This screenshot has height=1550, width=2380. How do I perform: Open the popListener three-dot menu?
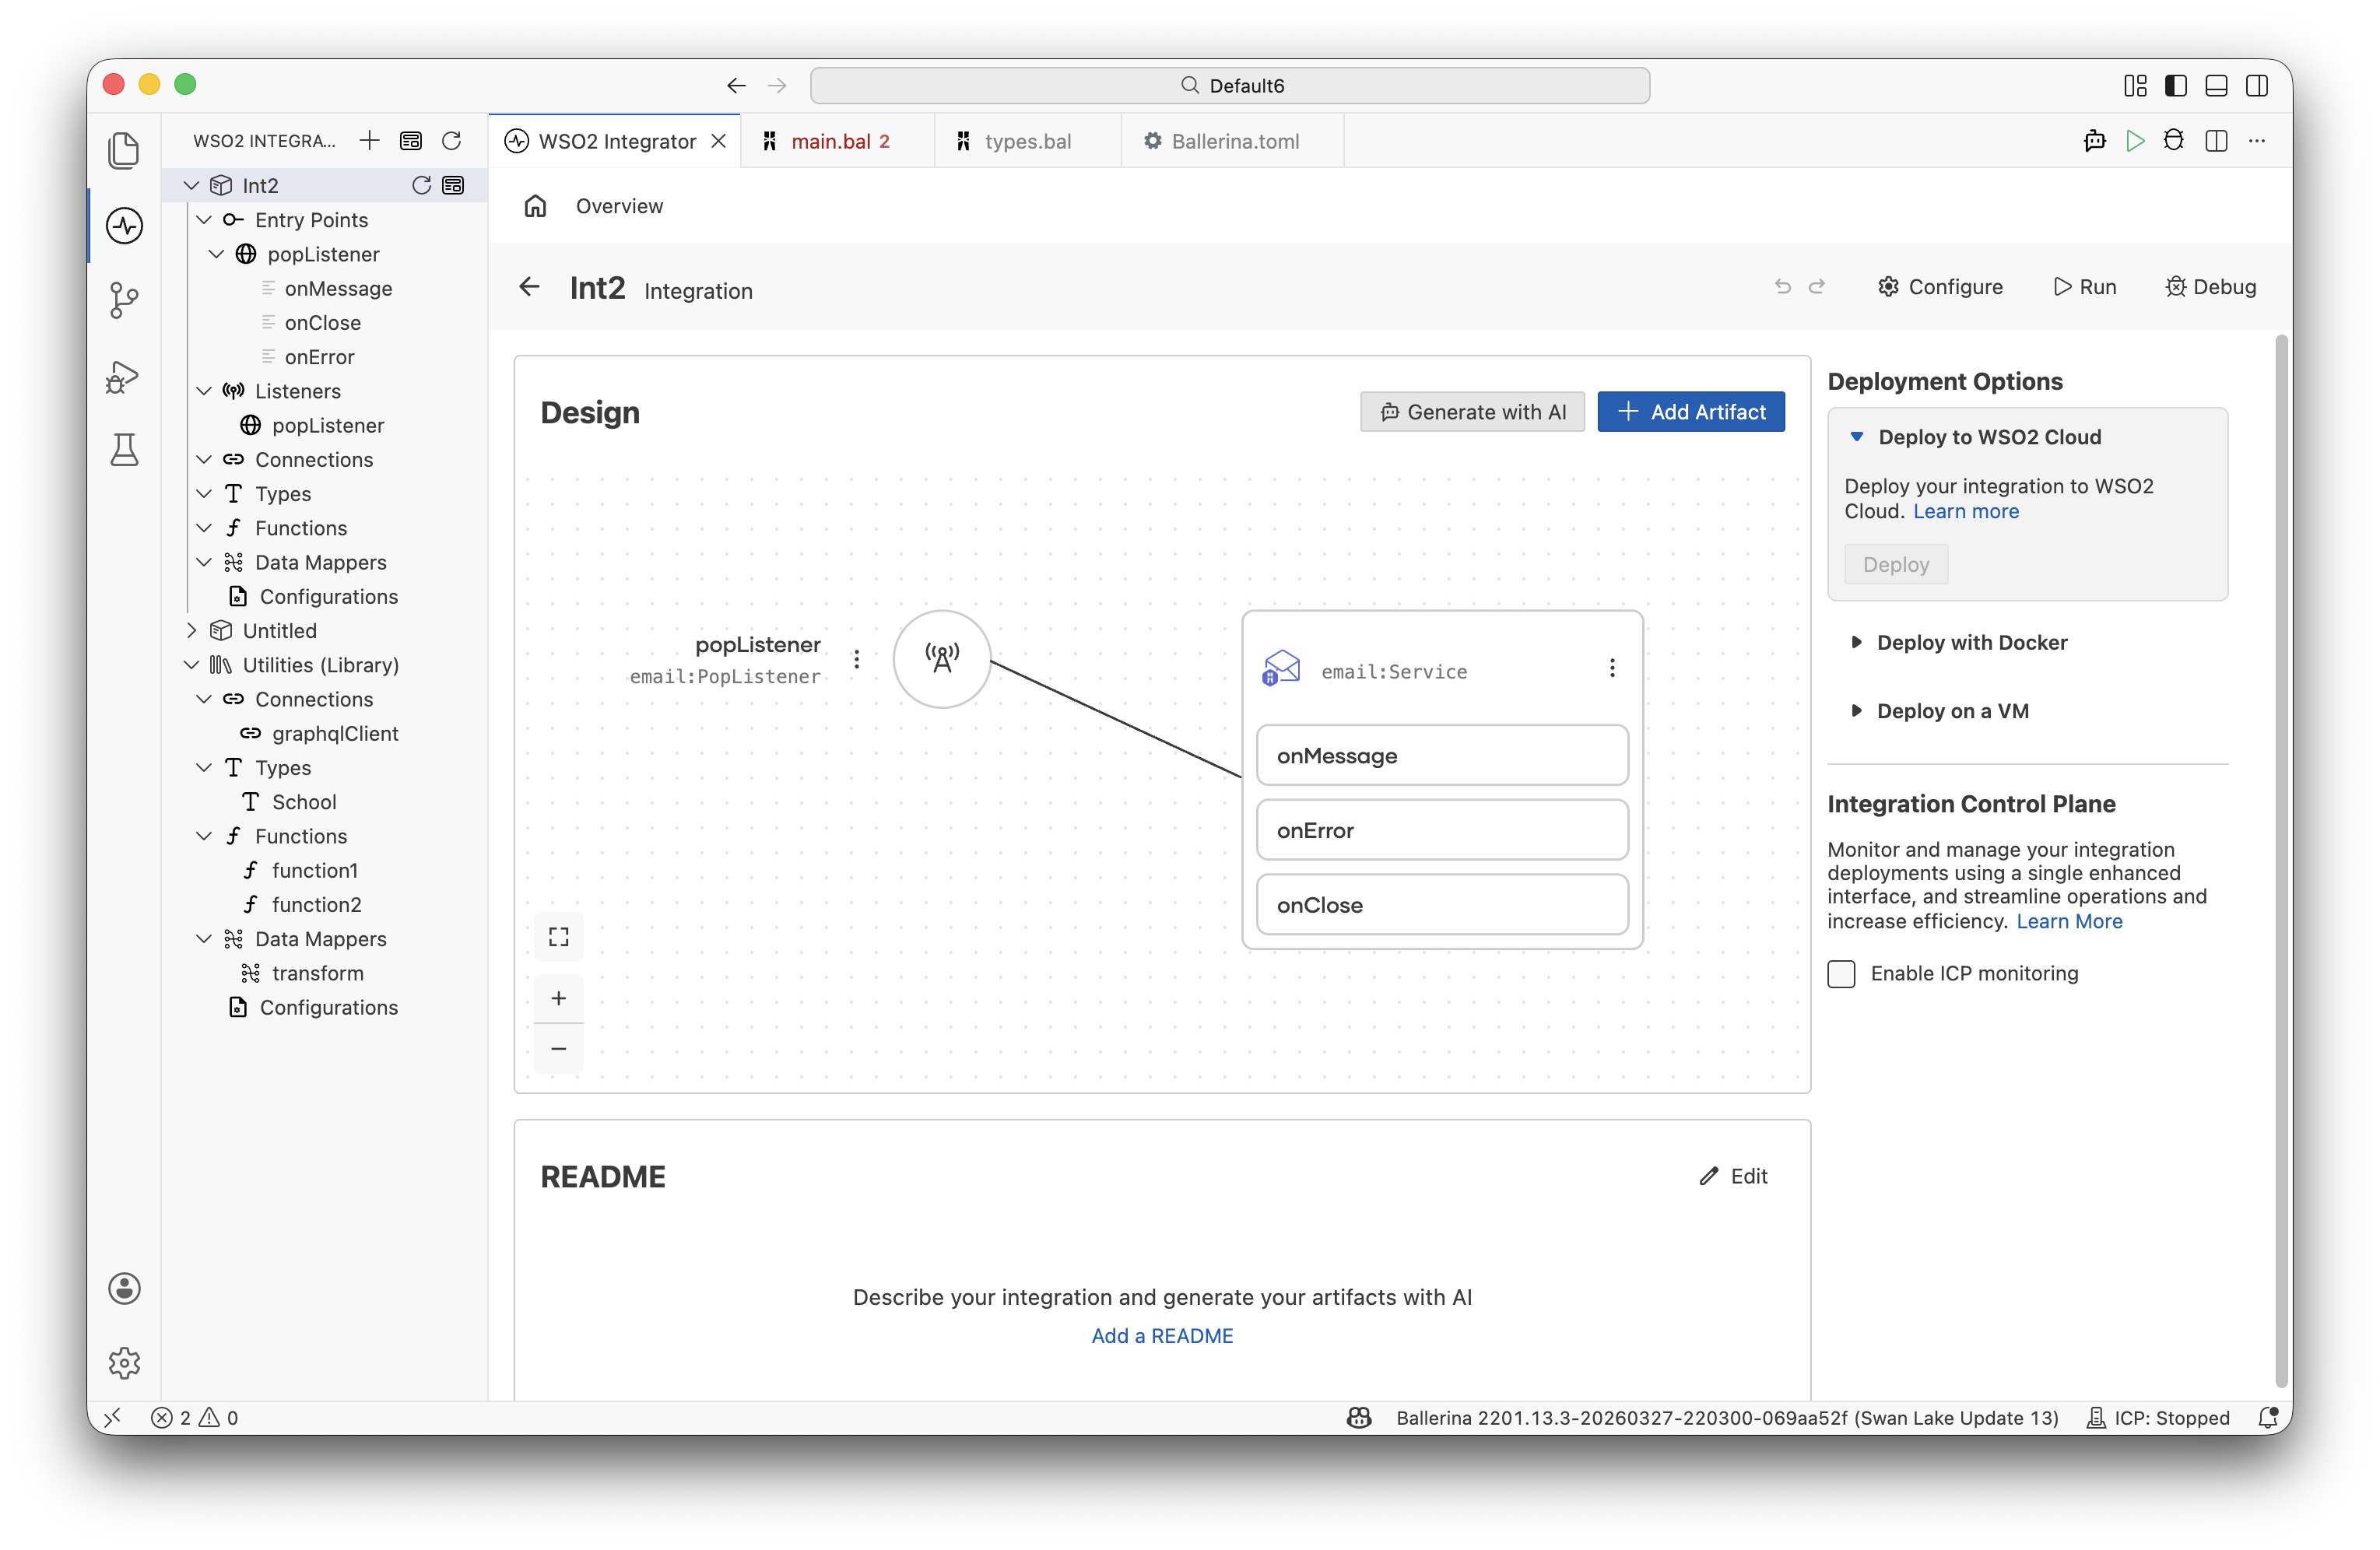[857, 659]
